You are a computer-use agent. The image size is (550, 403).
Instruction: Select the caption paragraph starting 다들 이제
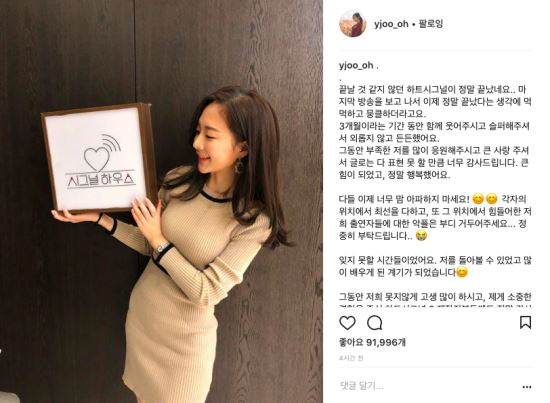435,217
